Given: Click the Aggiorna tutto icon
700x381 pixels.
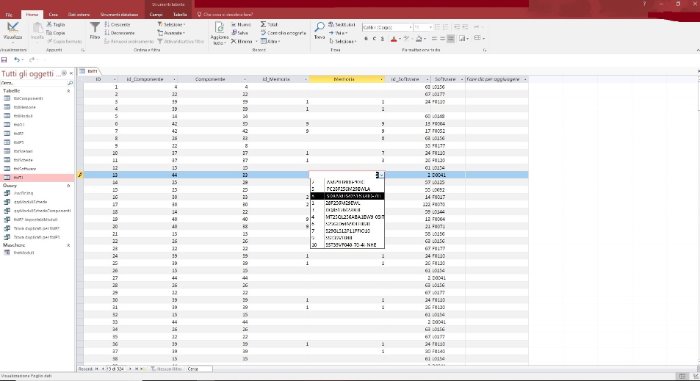Looking at the screenshot, I should tap(219, 27).
